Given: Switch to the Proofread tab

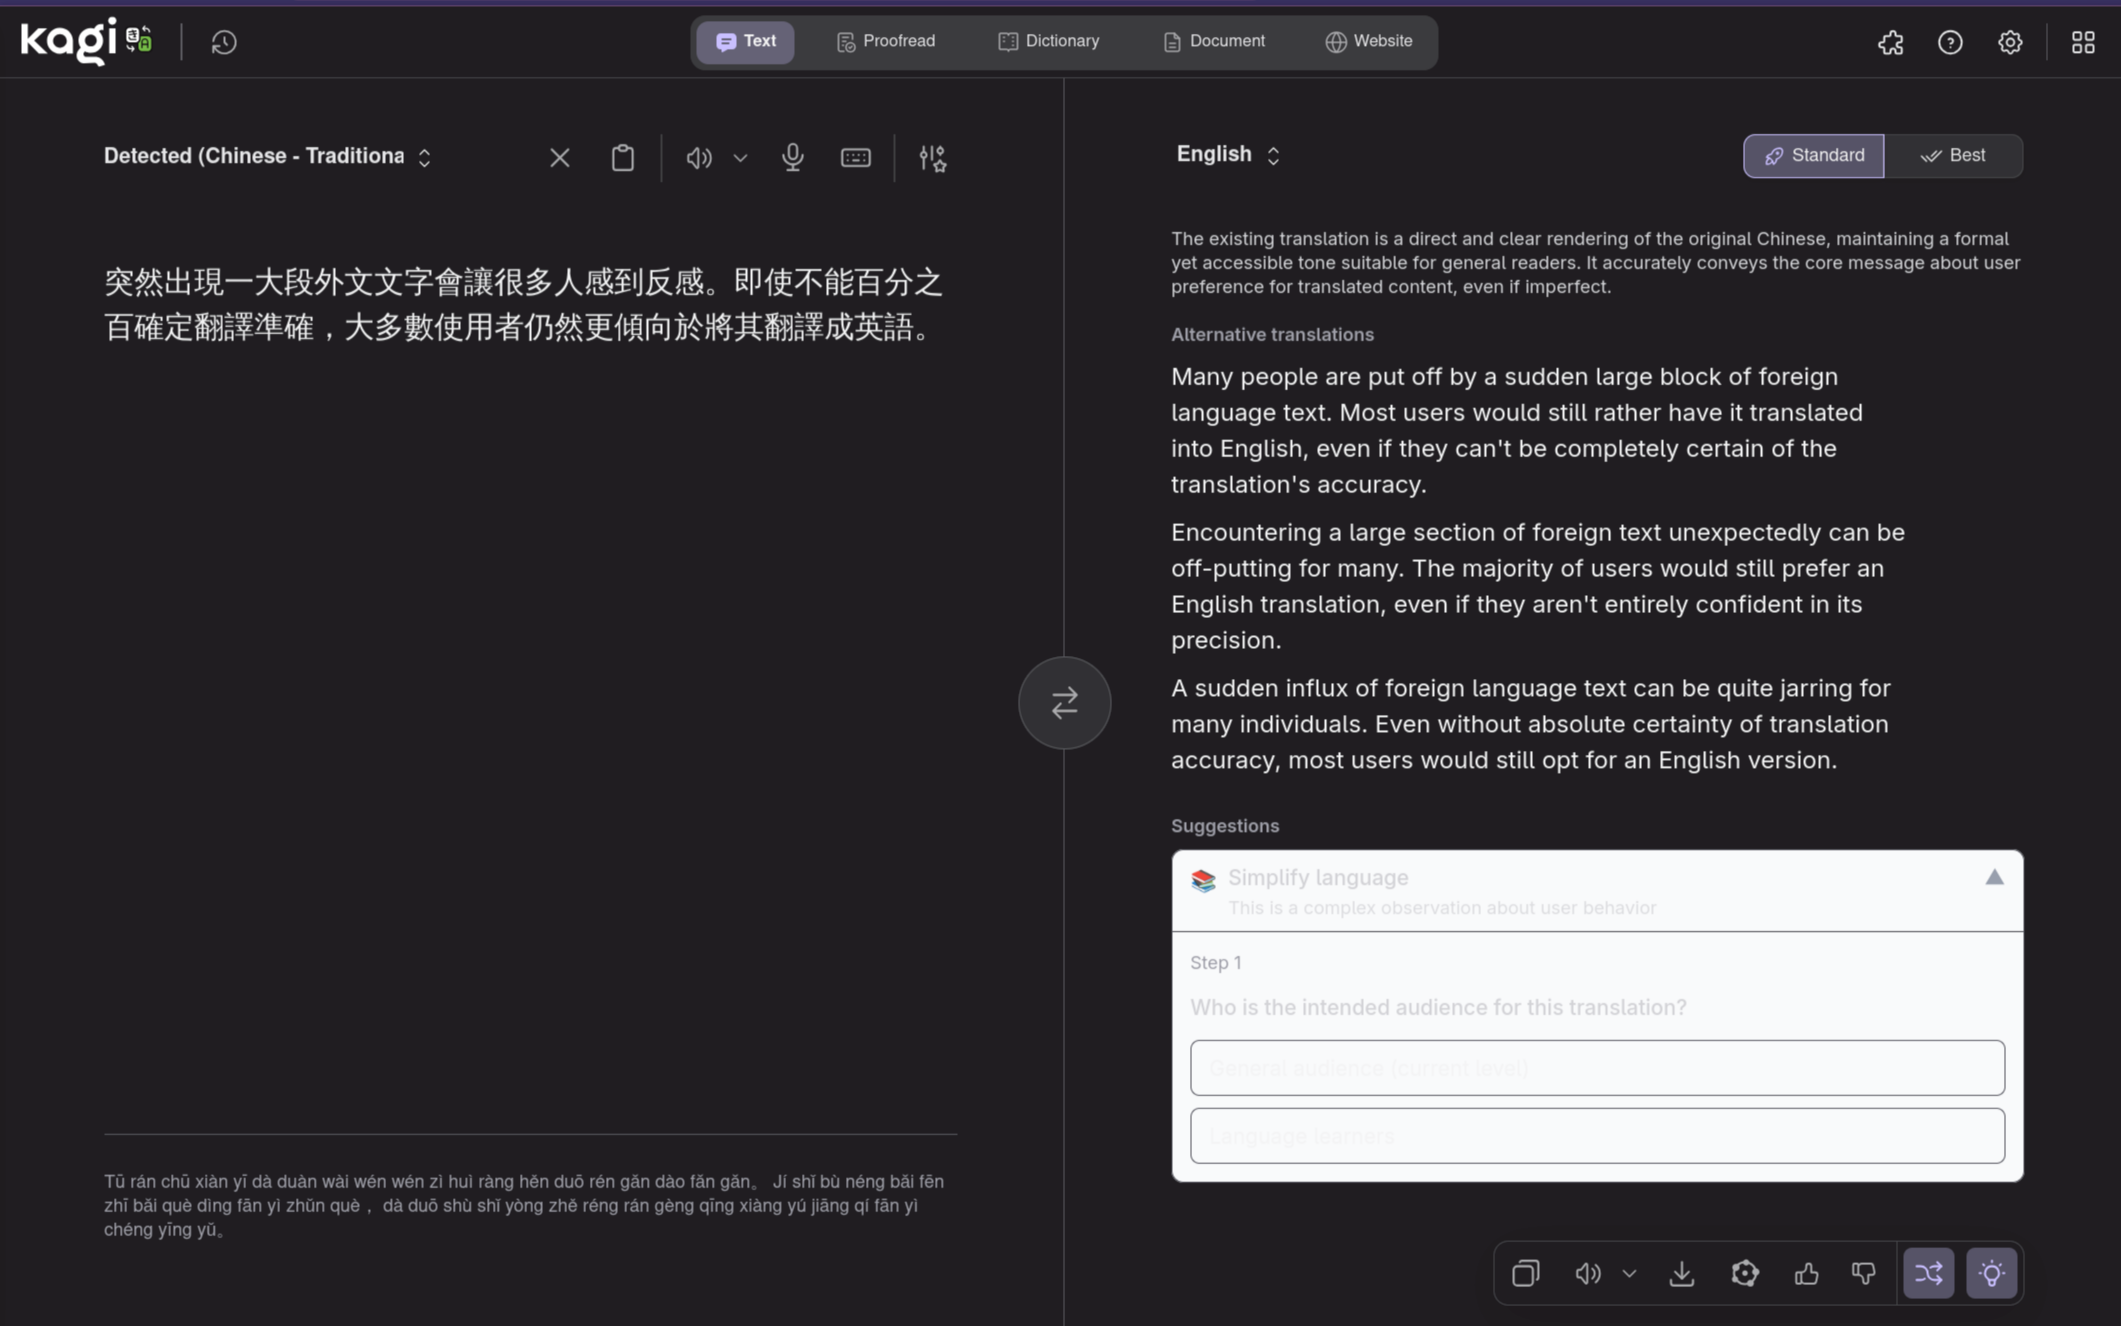Looking at the screenshot, I should (886, 41).
